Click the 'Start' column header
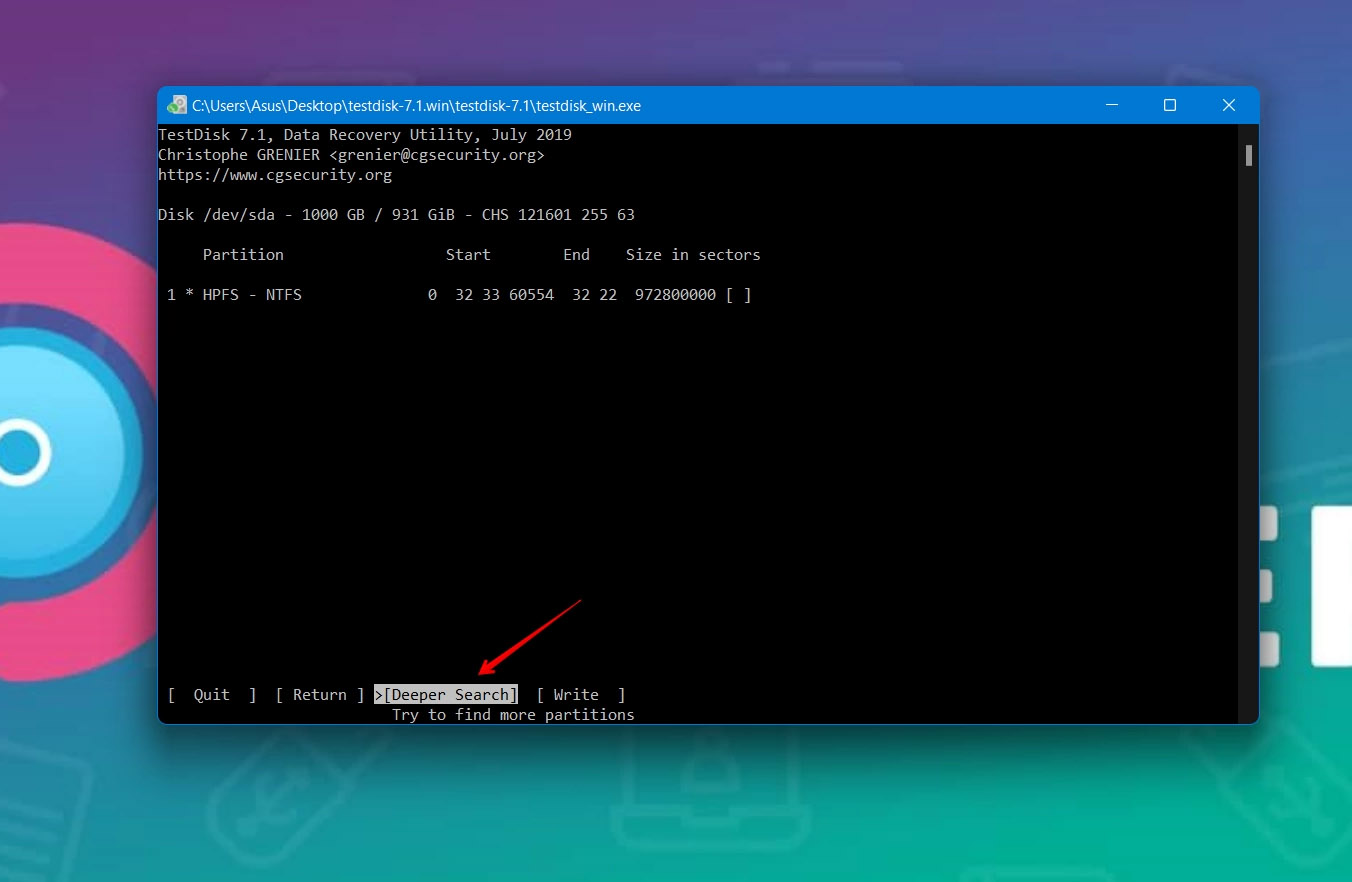The height and width of the screenshot is (882, 1352). click(x=468, y=255)
